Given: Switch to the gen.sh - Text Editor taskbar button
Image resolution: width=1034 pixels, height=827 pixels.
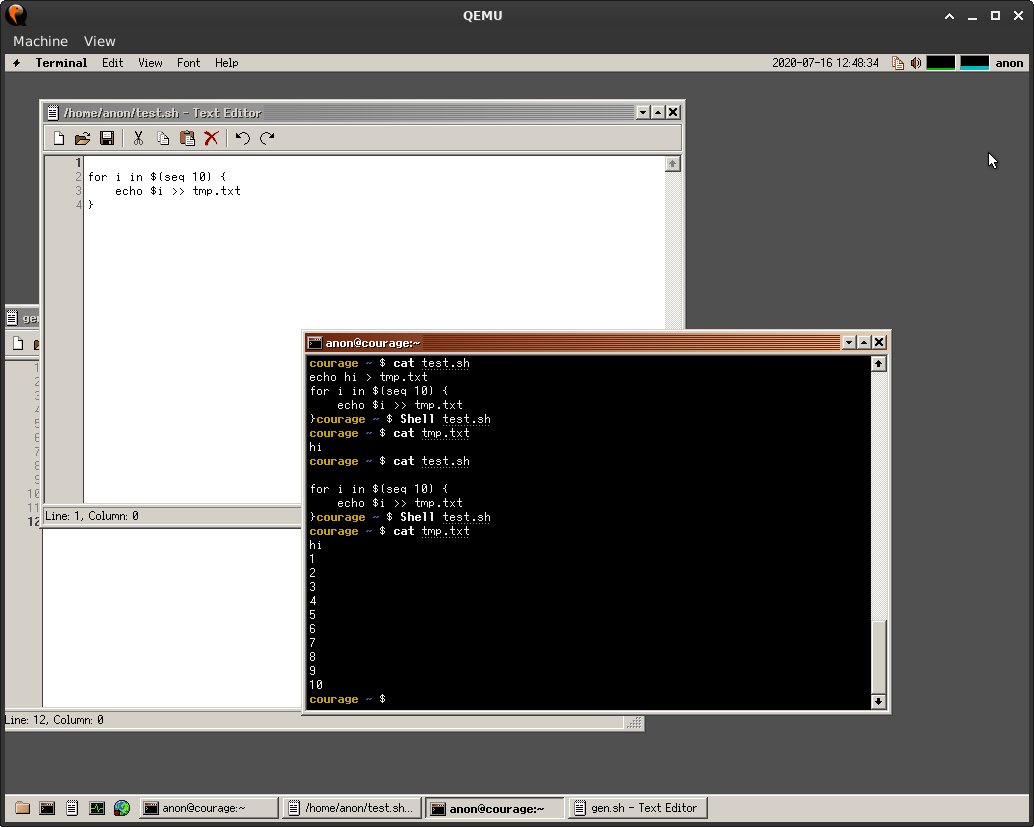Looking at the screenshot, I should 637,807.
